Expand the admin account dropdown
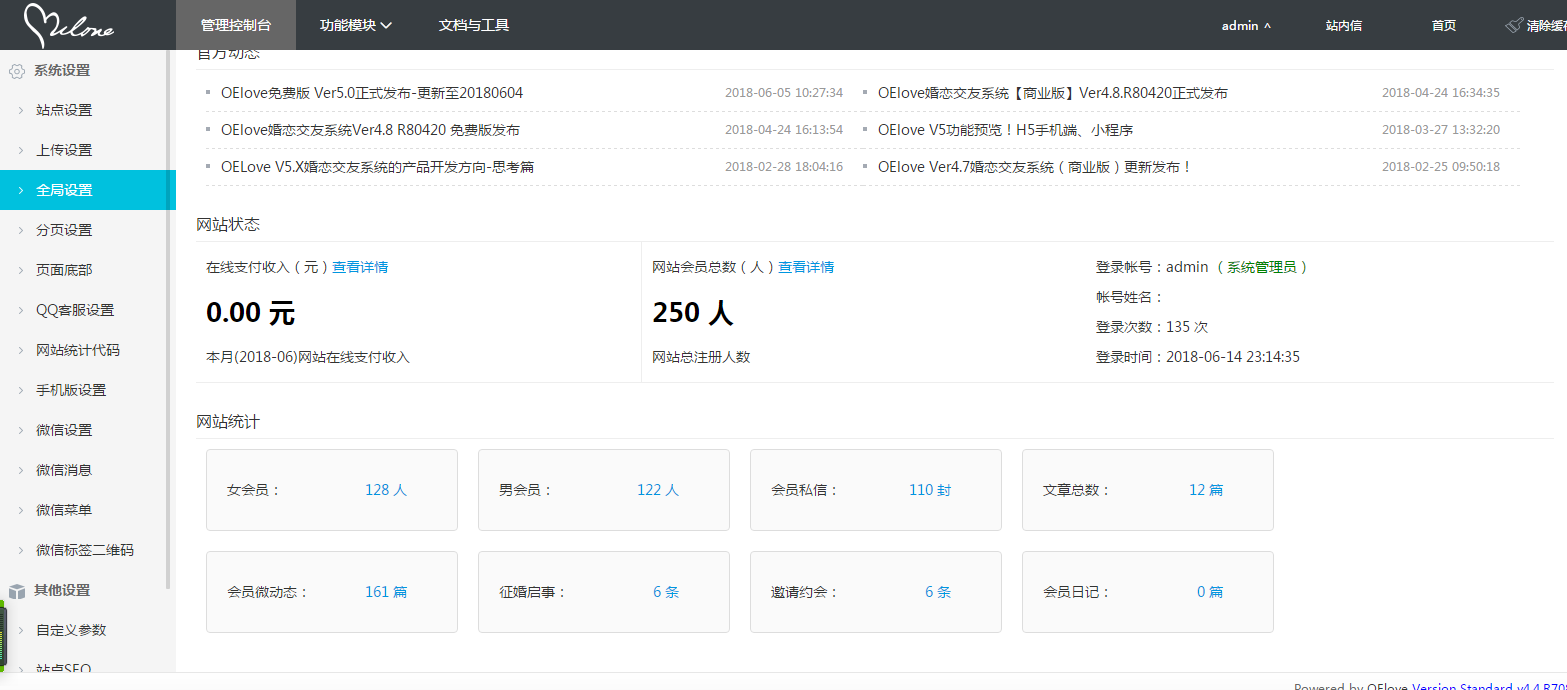This screenshot has width=1567, height=690. [x=1246, y=26]
